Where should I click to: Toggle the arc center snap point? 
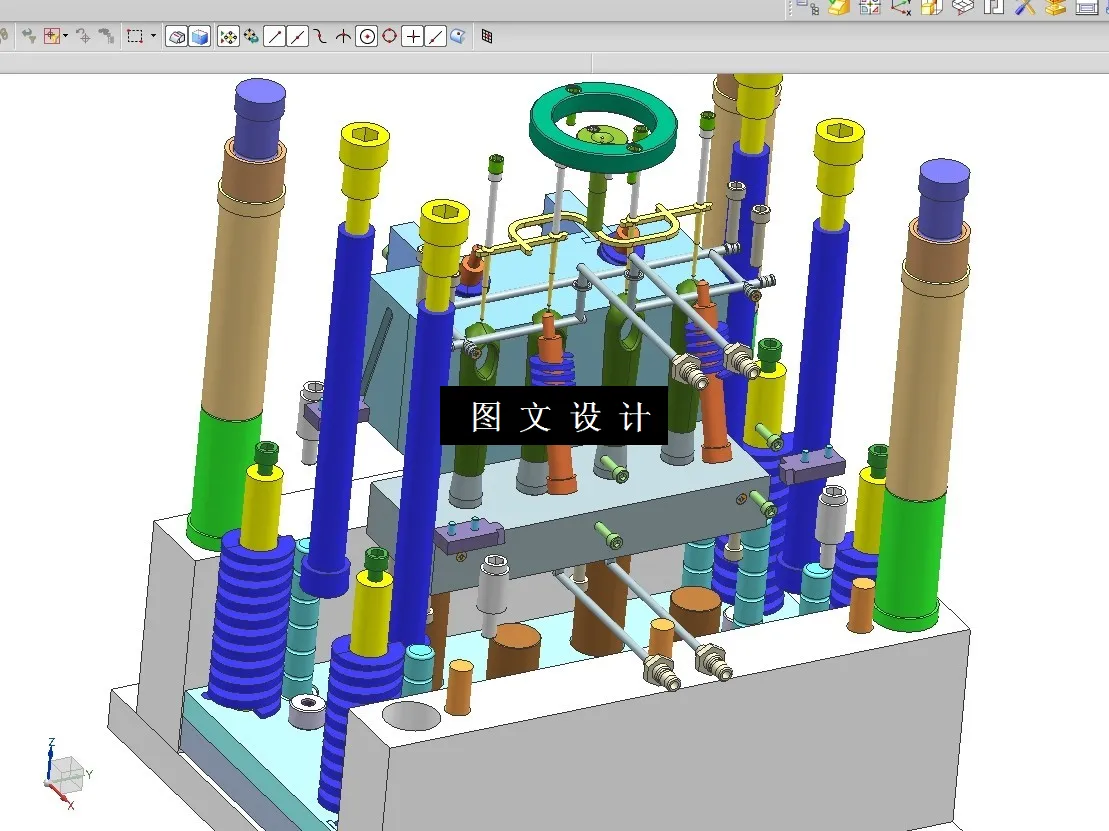[x=368, y=36]
